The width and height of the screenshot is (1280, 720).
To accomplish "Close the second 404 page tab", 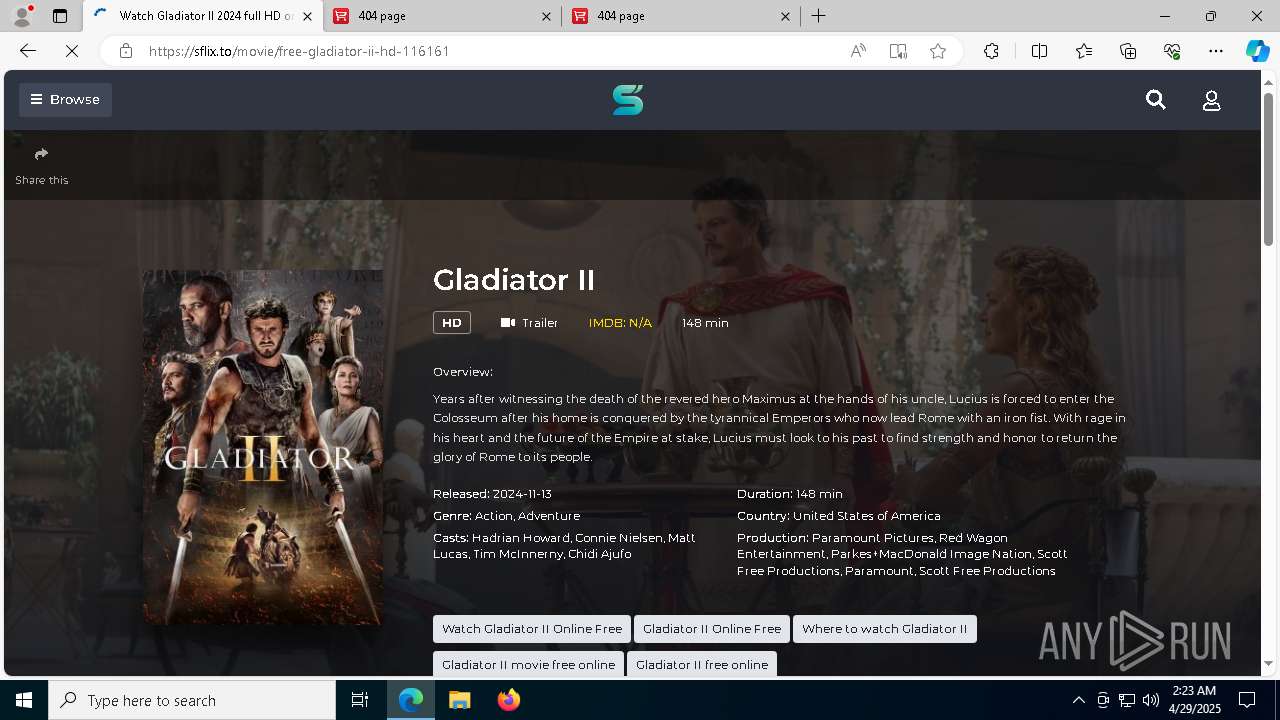I will point(785,16).
